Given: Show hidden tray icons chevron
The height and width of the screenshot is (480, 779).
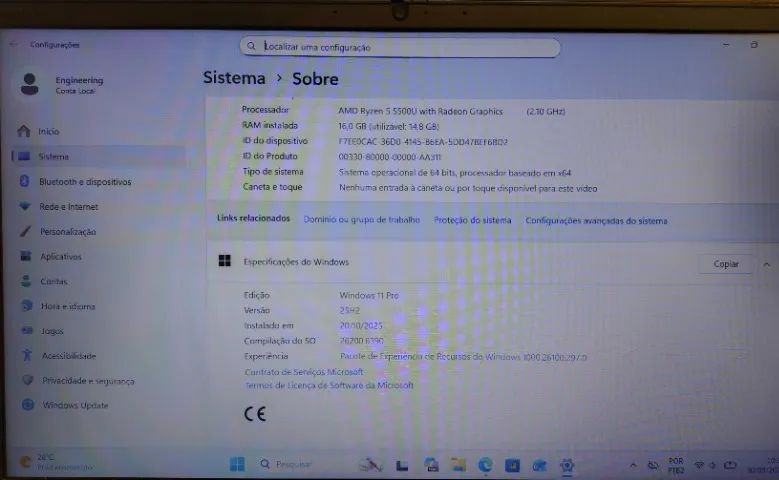Looking at the screenshot, I should [633, 466].
